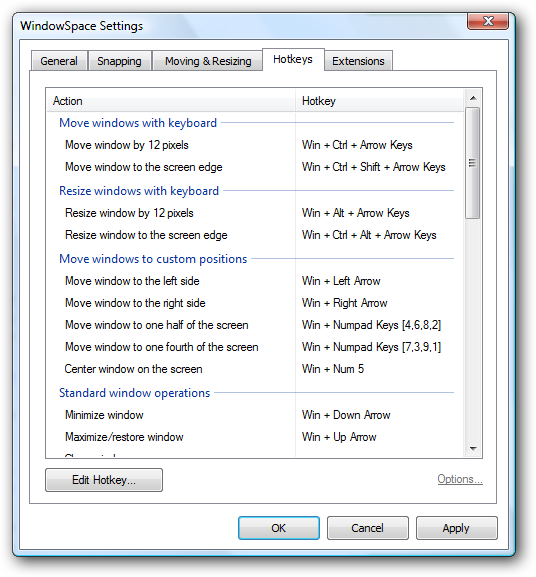Click the Apply button
536x577 pixels.
coord(456,528)
